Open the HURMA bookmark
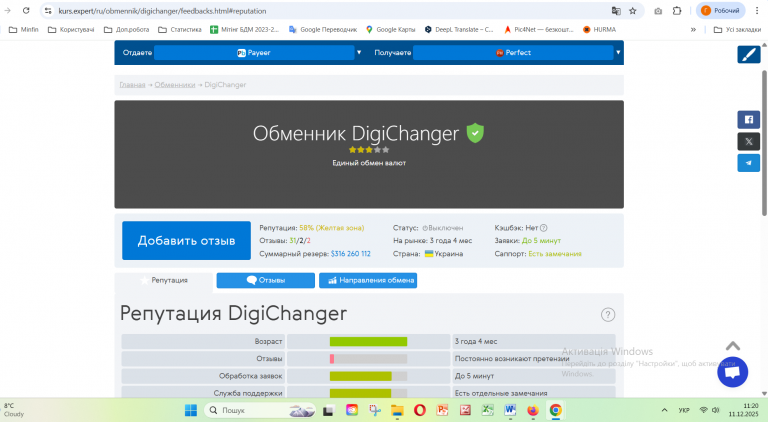768x422 pixels. [x=600, y=29]
